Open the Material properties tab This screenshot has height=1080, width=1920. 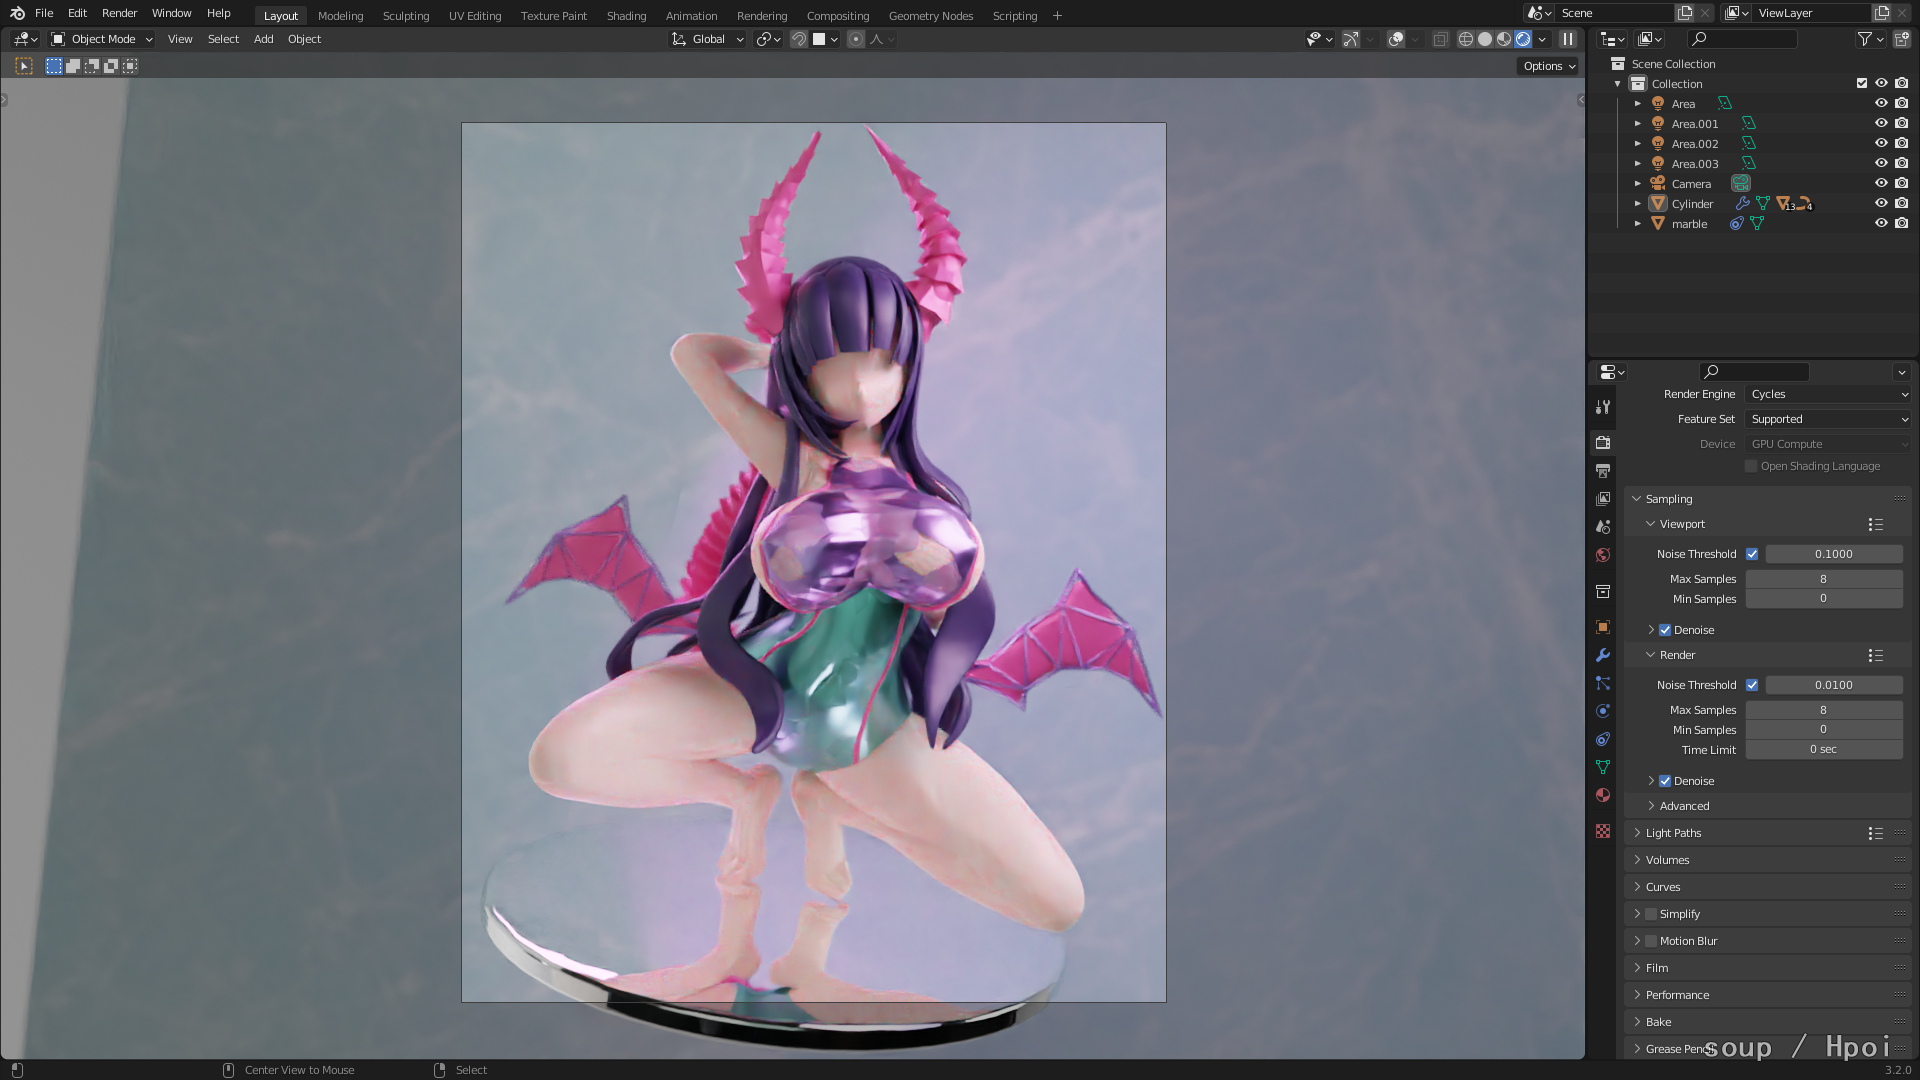pyautogui.click(x=1603, y=795)
